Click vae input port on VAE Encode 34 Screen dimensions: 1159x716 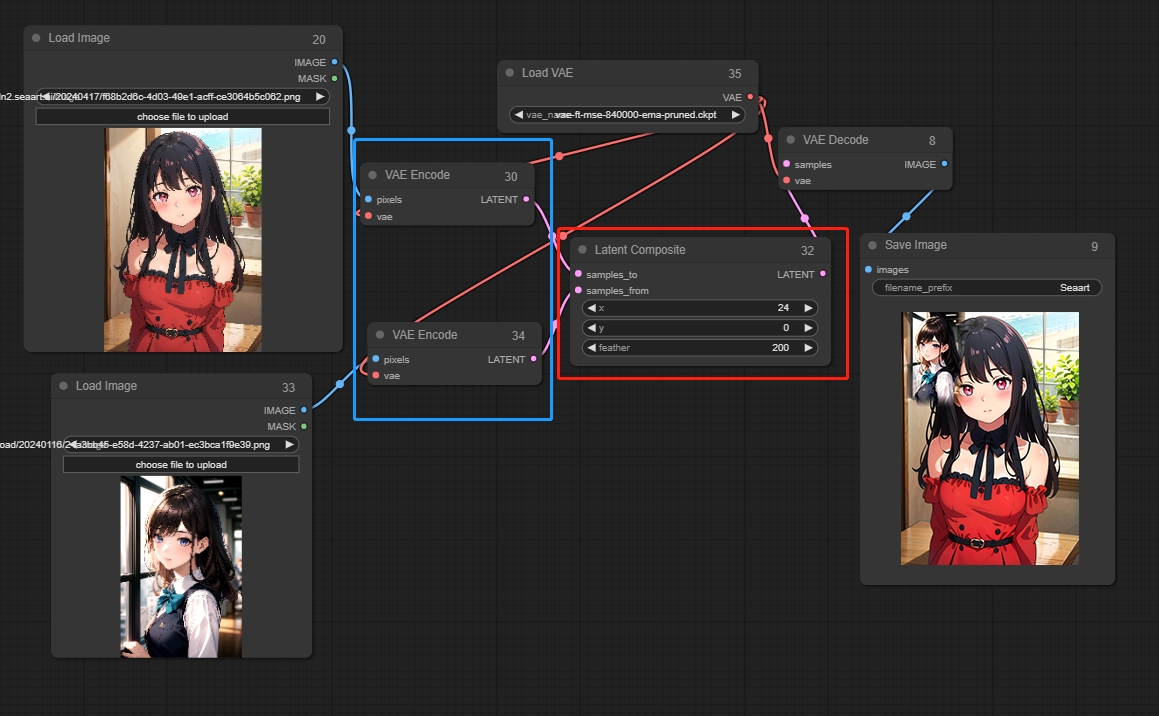click(375, 376)
